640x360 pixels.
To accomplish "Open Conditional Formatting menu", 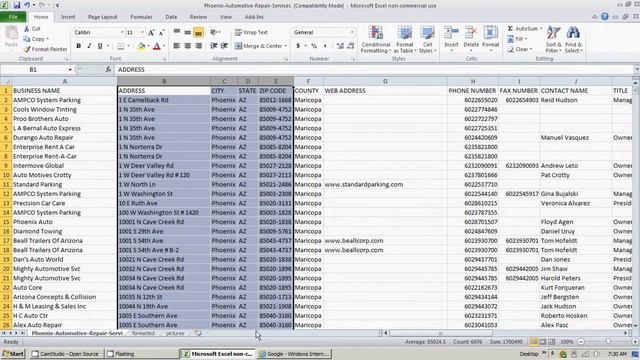I will pos(376,40).
